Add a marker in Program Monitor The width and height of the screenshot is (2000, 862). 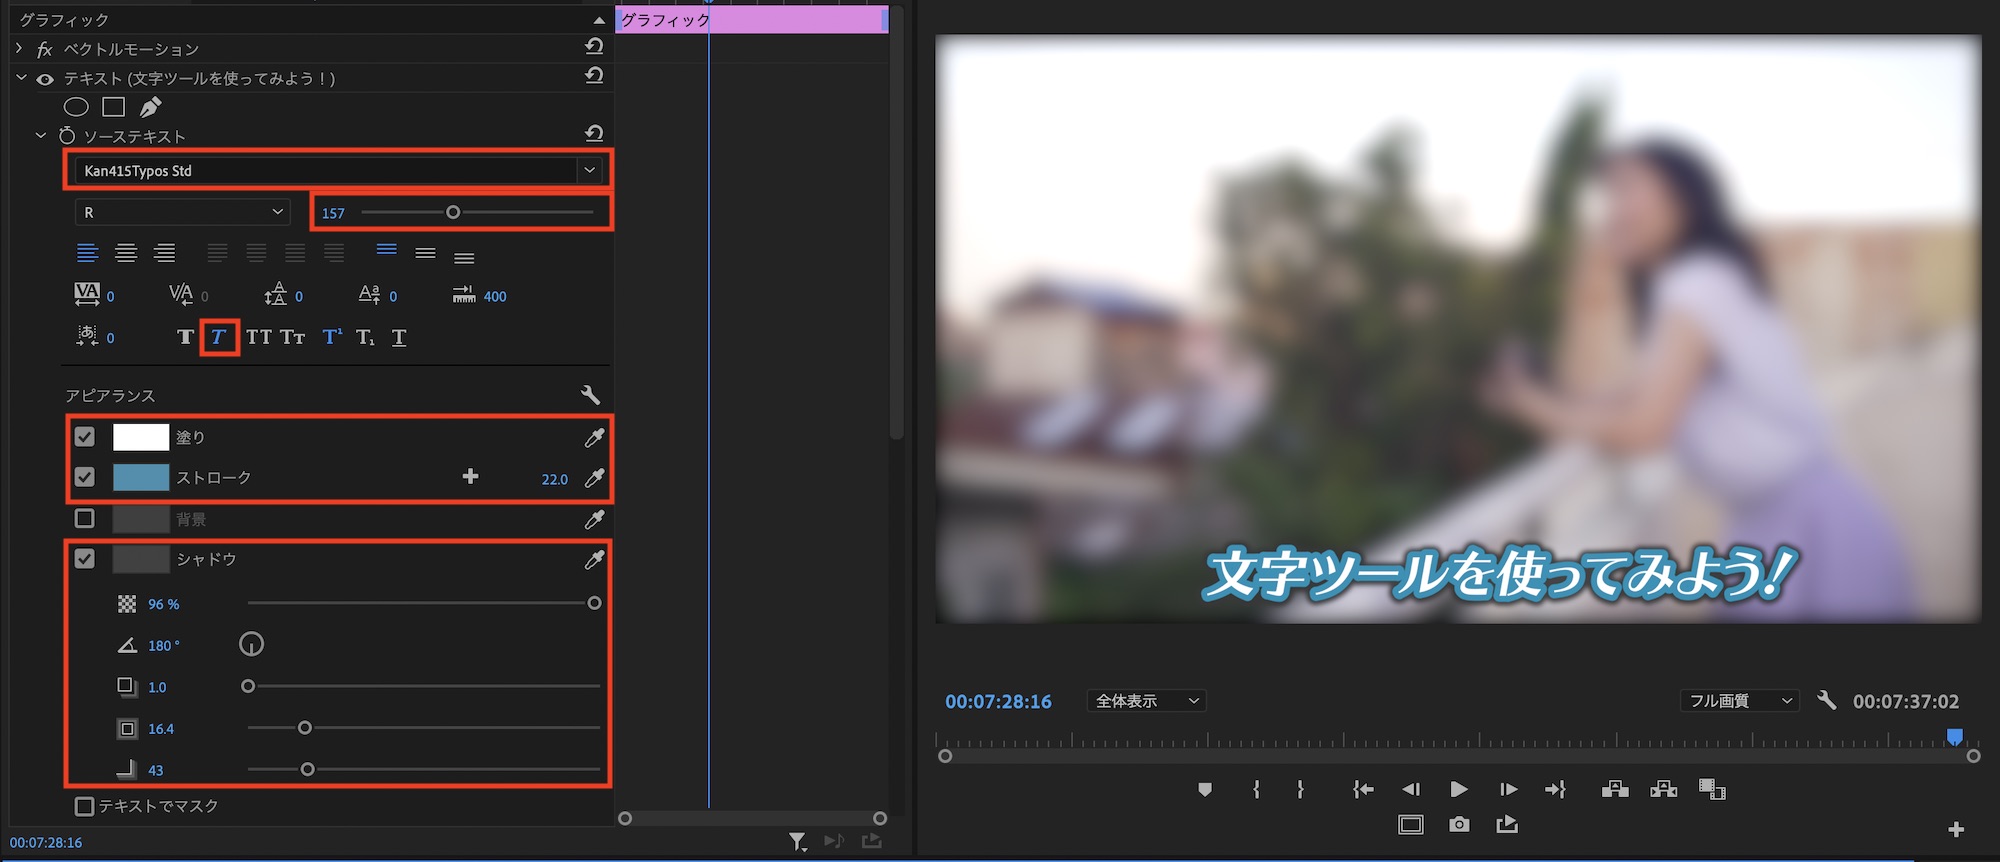click(x=1205, y=789)
